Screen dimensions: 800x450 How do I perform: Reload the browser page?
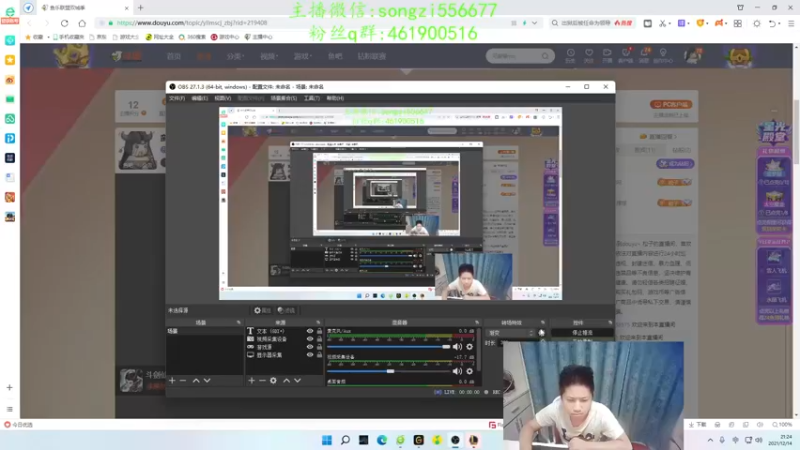click(x=64, y=23)
